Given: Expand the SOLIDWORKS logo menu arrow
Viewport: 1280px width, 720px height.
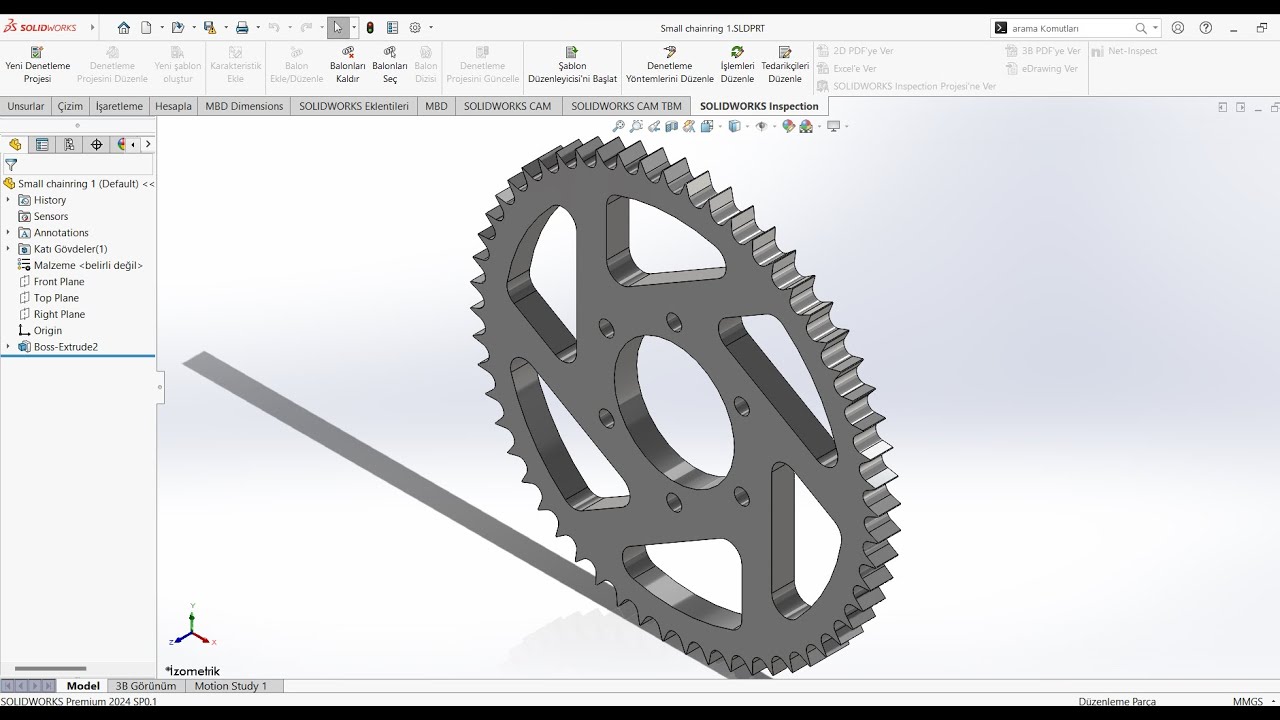Looking at the screenshot, I should (92, 28).
